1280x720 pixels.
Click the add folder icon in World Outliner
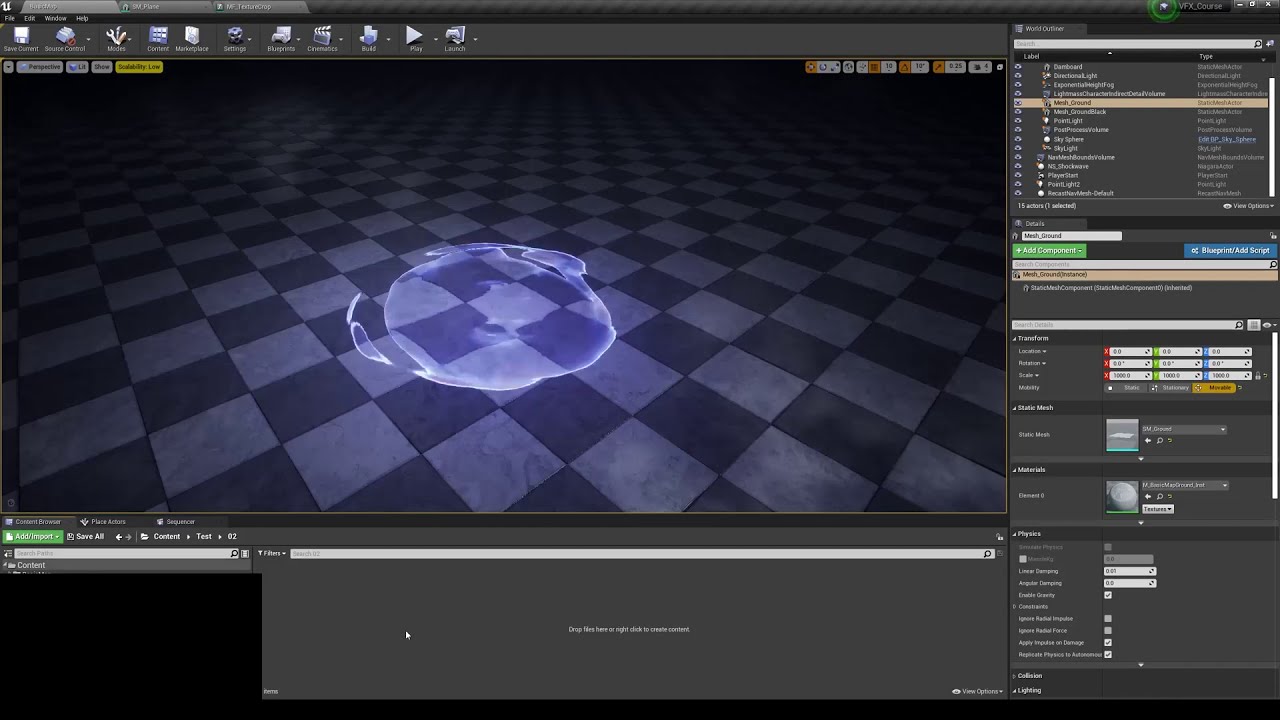click(x=1271, y=44)
